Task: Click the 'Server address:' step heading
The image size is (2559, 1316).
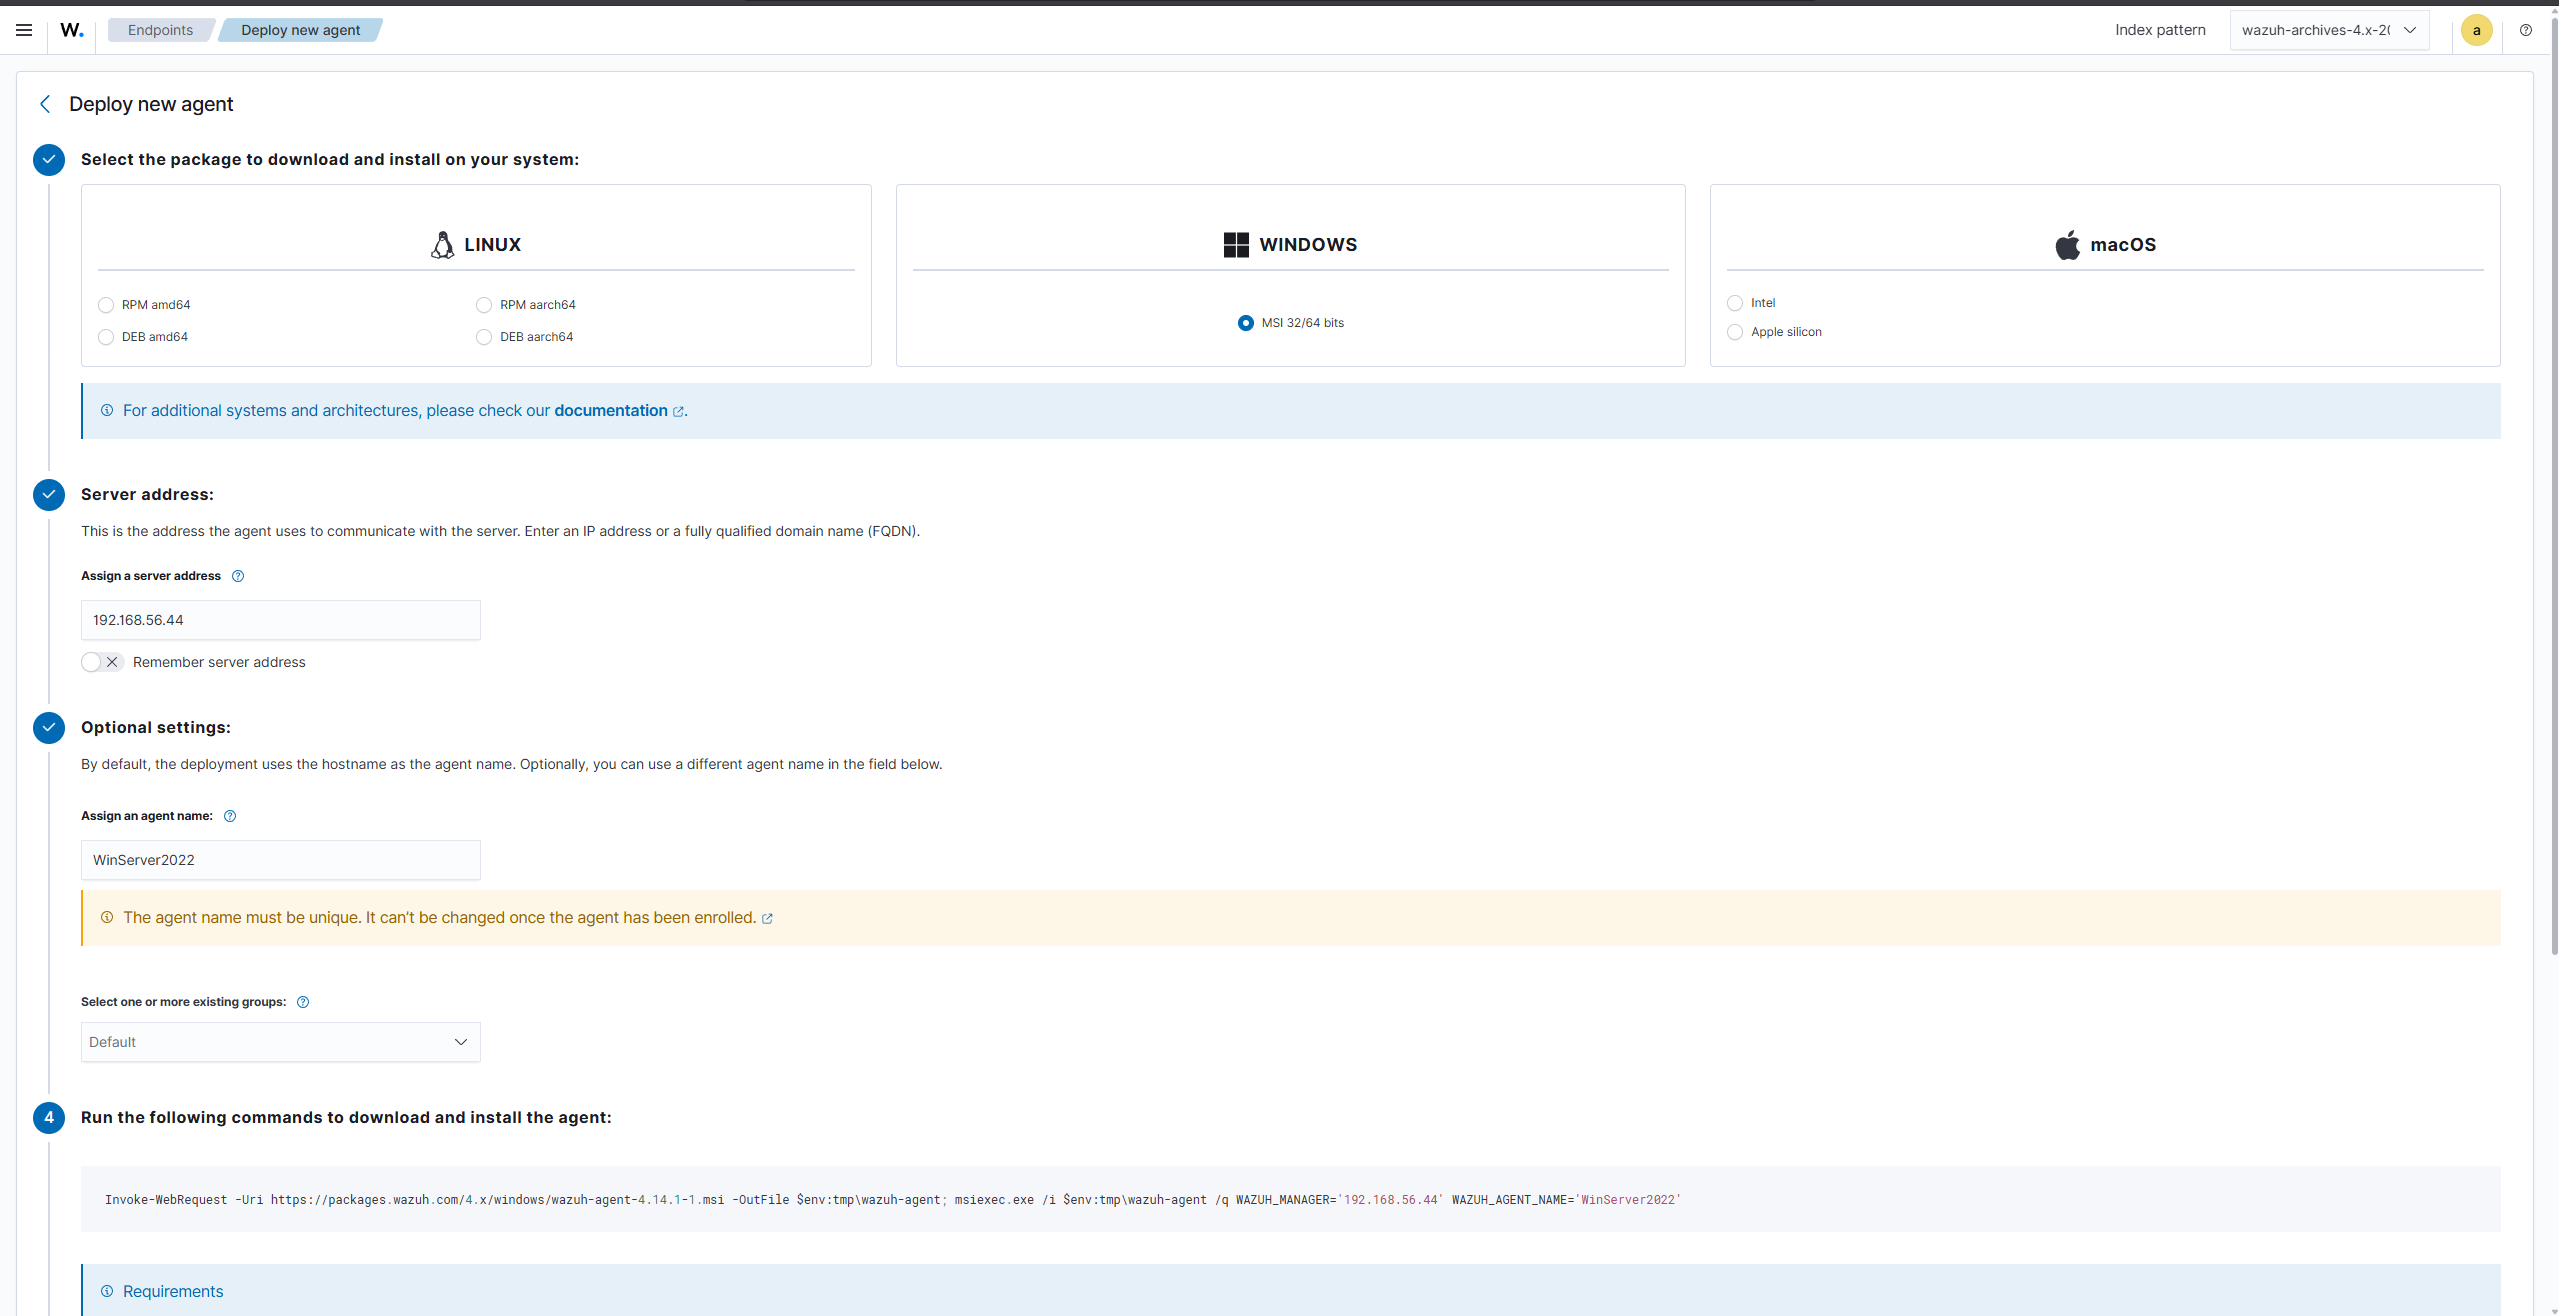Action: click(147, 494)
